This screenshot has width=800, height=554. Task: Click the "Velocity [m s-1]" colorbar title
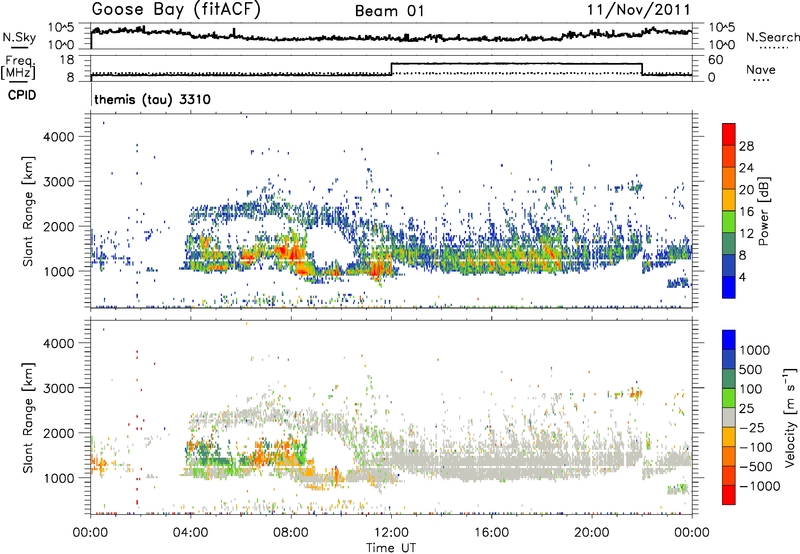(x=790, y=417)
